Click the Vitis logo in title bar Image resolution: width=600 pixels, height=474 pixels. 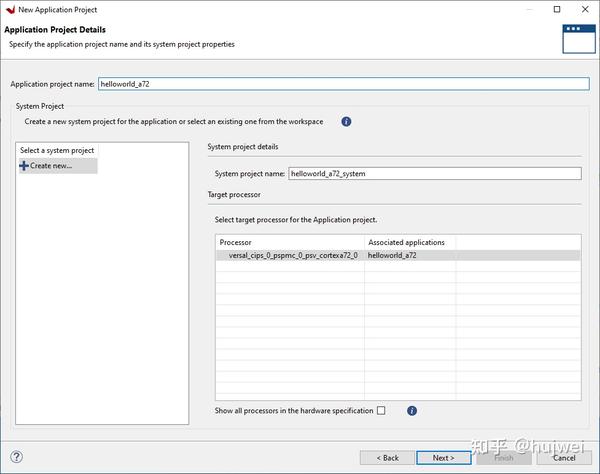(10, 9)
